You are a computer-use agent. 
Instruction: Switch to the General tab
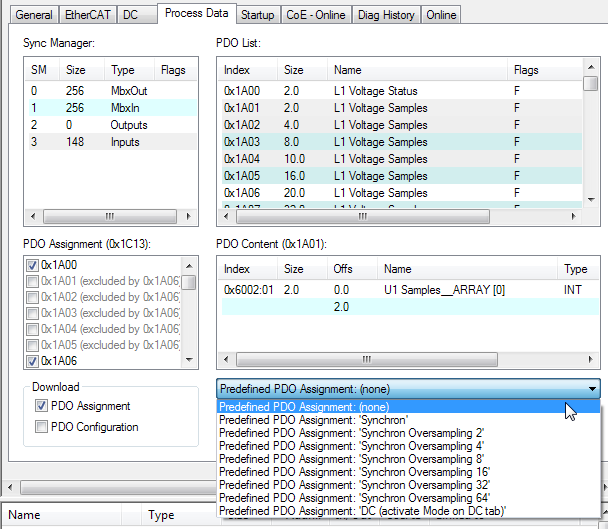34,15
